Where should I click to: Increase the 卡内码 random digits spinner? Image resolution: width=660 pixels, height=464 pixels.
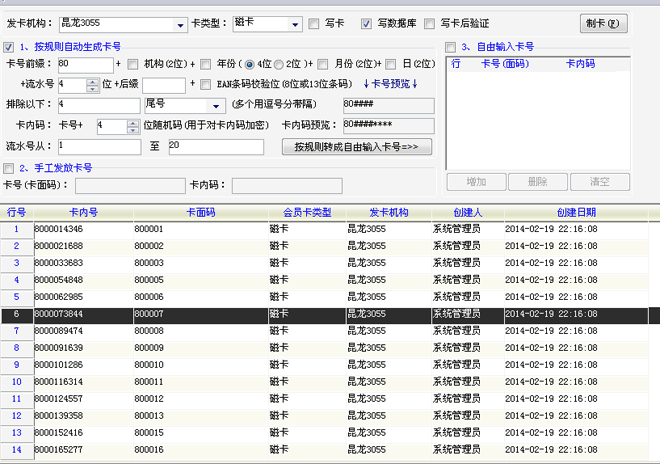tap(133, 123)
